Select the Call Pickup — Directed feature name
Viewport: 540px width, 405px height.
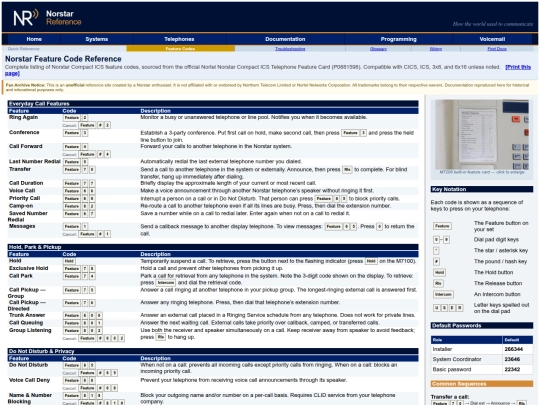coord(27,305)
